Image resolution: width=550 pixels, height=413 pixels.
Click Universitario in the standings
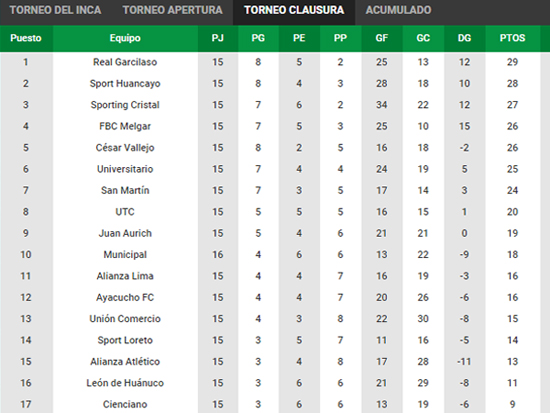(x=125, y=169)
